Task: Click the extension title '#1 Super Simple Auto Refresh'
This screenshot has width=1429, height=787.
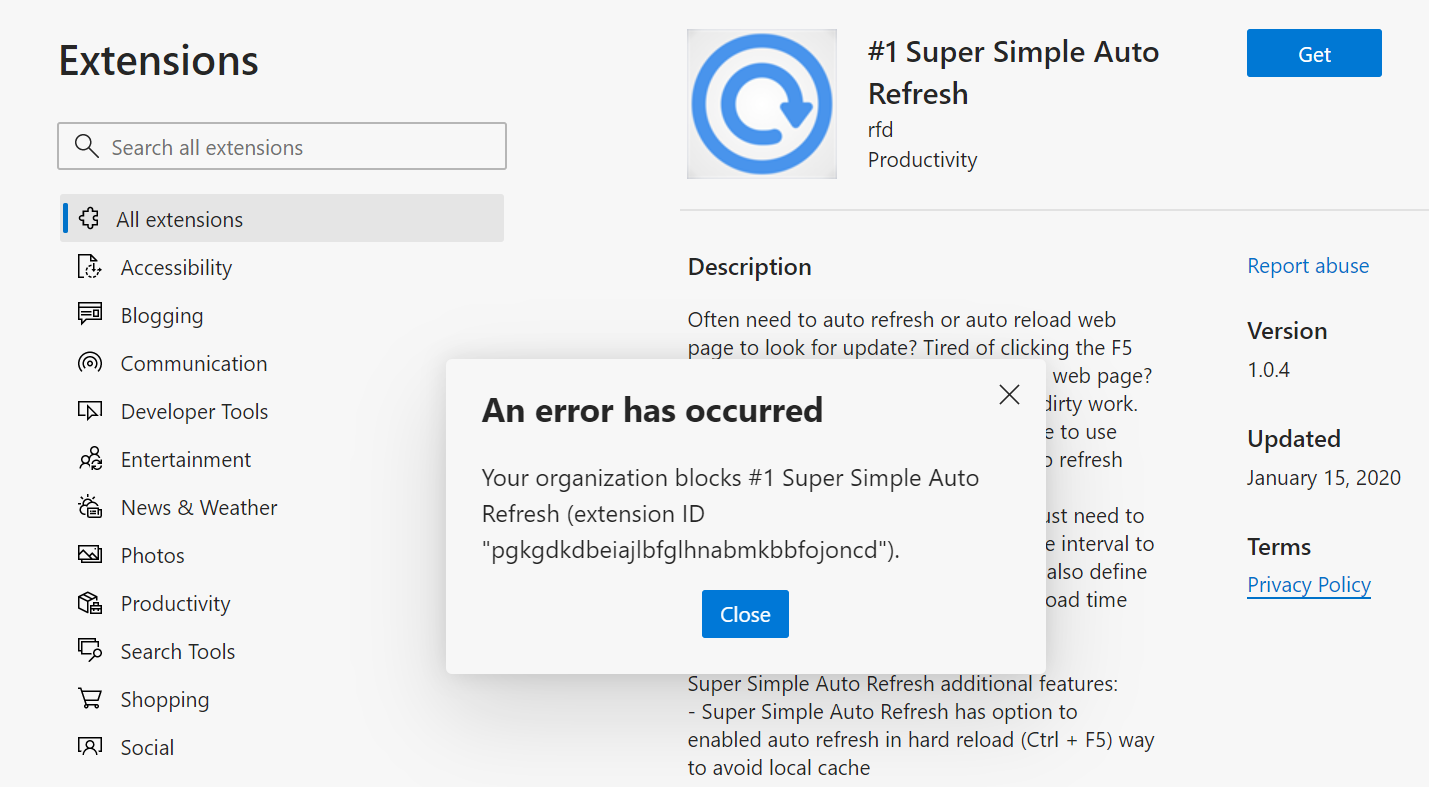Action: 1014,72
